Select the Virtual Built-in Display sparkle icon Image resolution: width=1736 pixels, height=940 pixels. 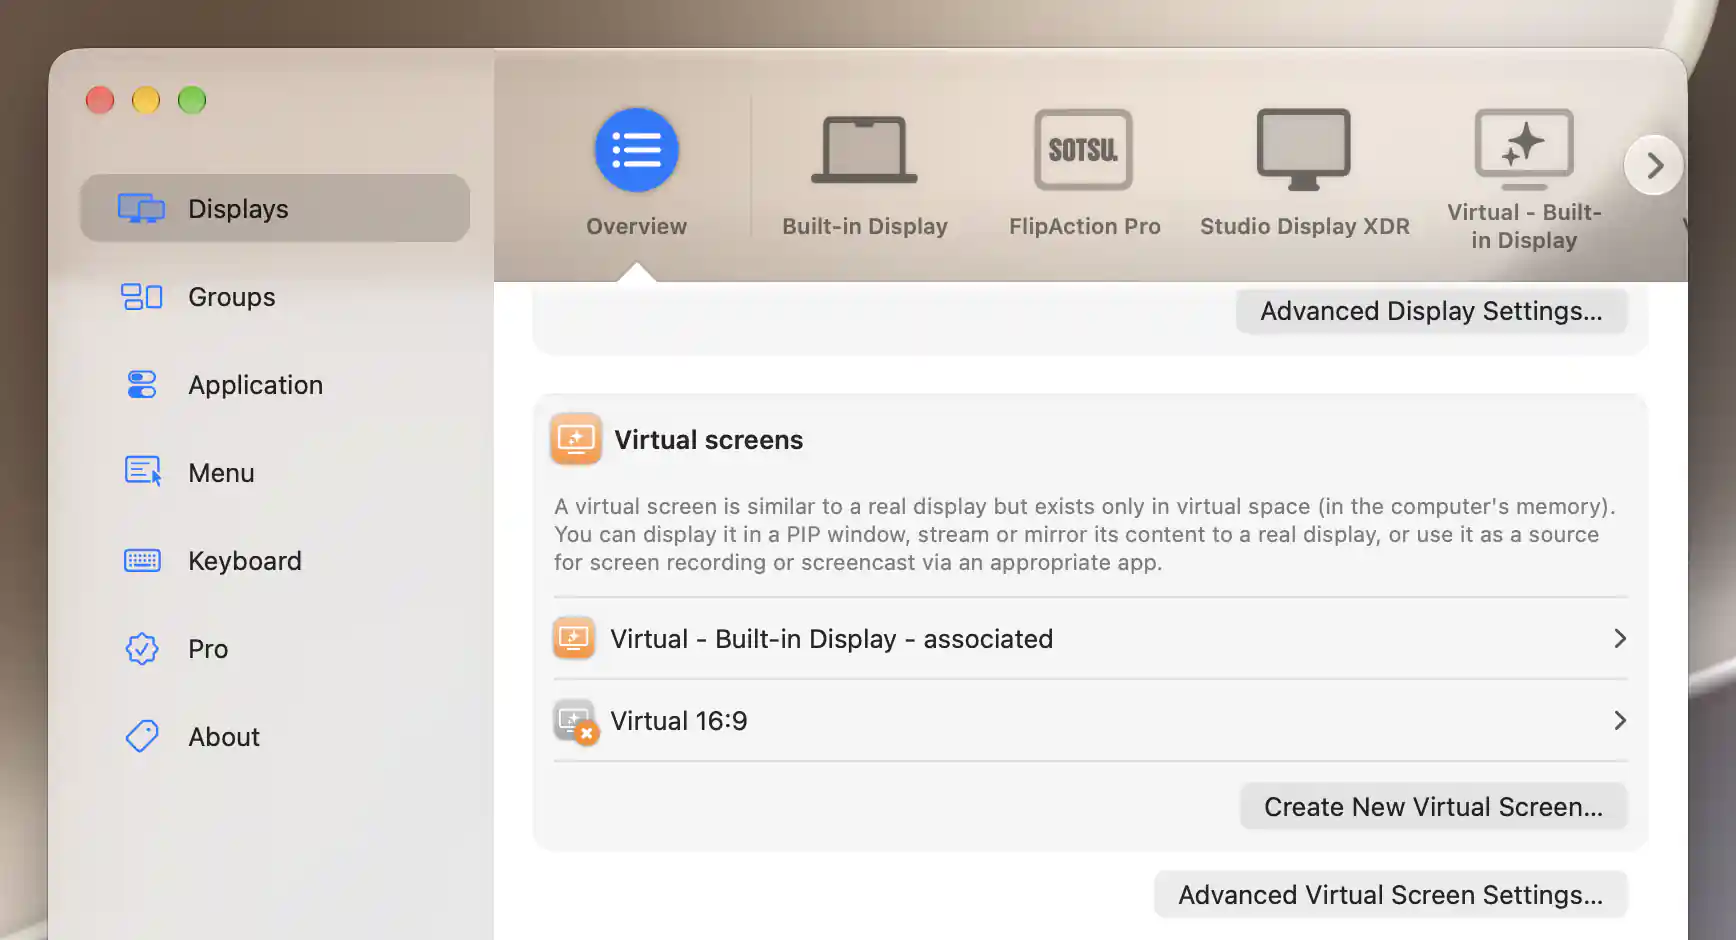click(1524, 149)
